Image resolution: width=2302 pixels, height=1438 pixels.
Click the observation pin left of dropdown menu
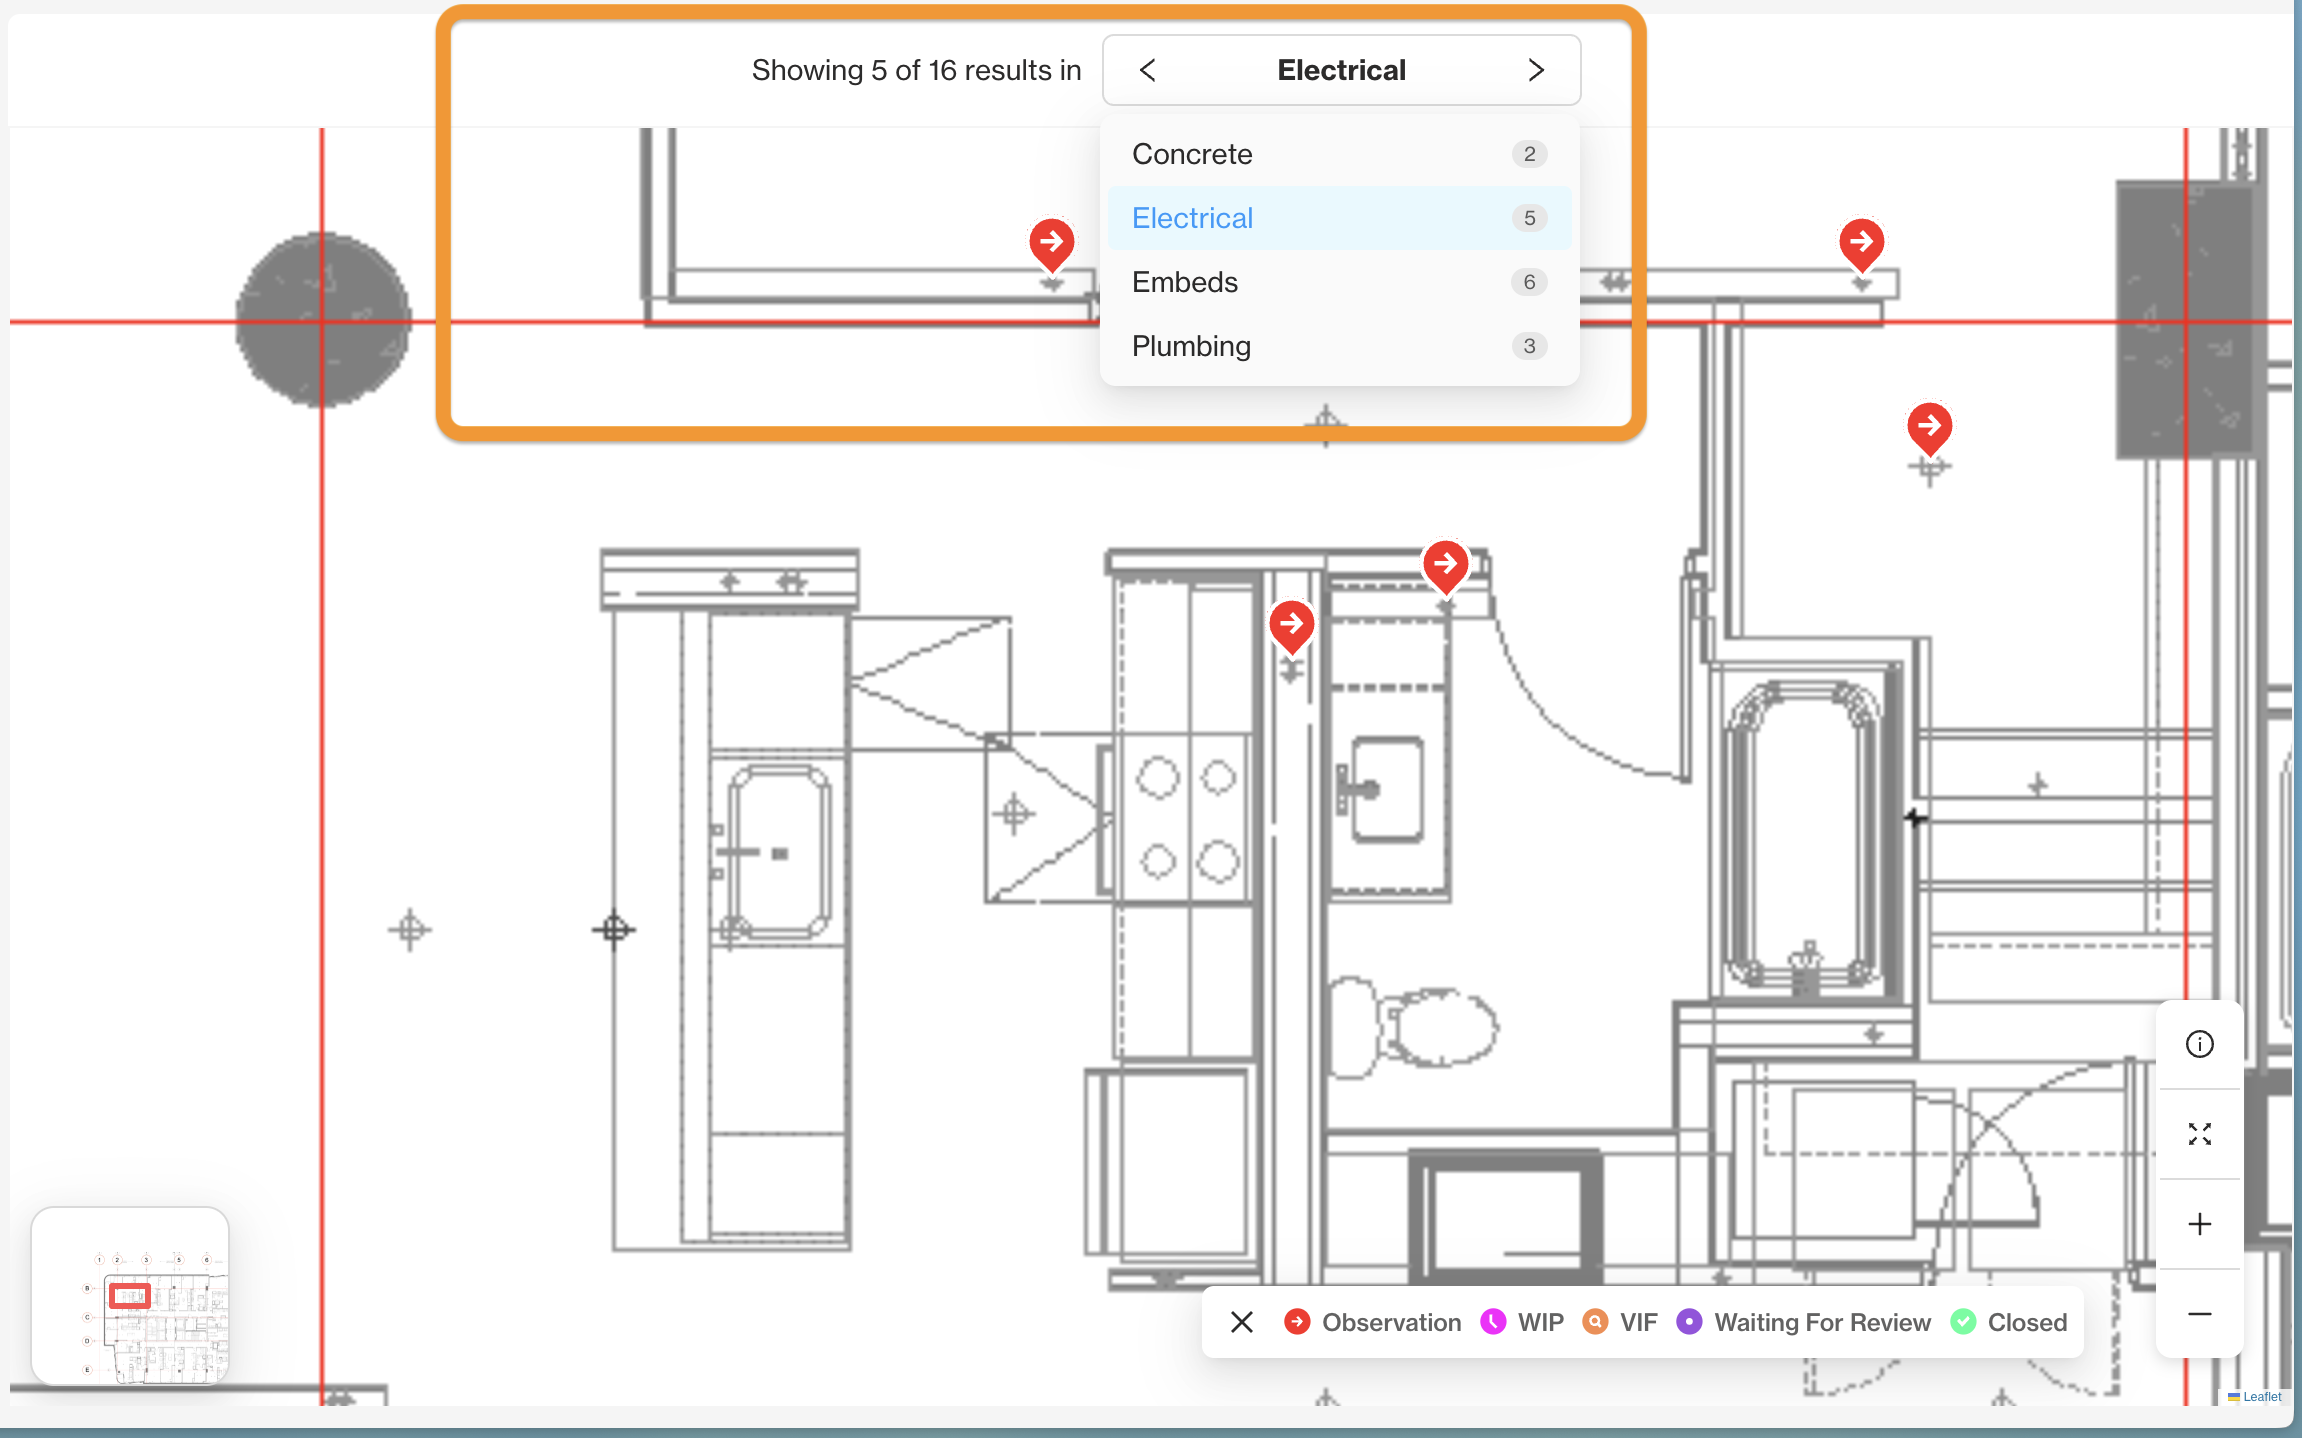pyautogui.click(x=1051, y=241)
